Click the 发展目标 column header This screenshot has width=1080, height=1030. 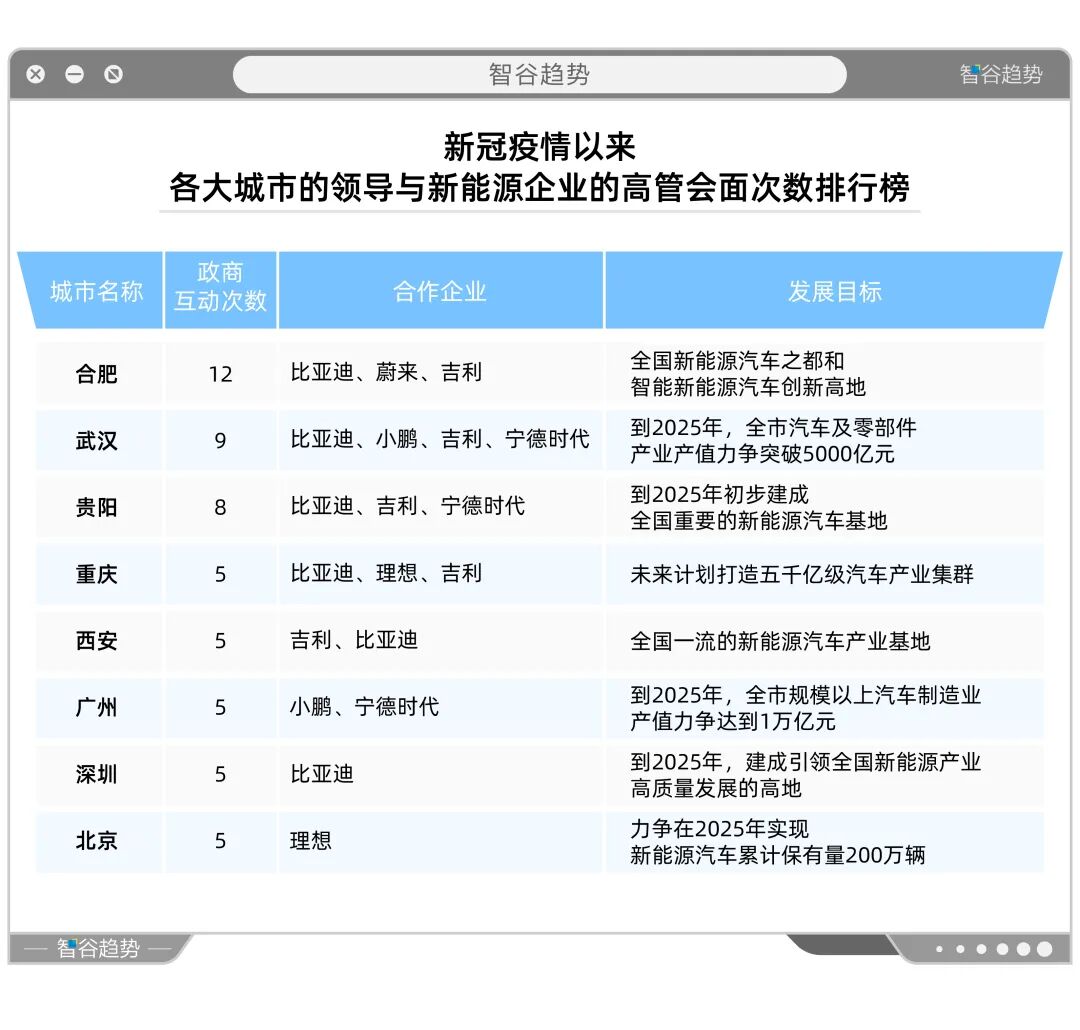pyautogui.click(x=835, y=291)
